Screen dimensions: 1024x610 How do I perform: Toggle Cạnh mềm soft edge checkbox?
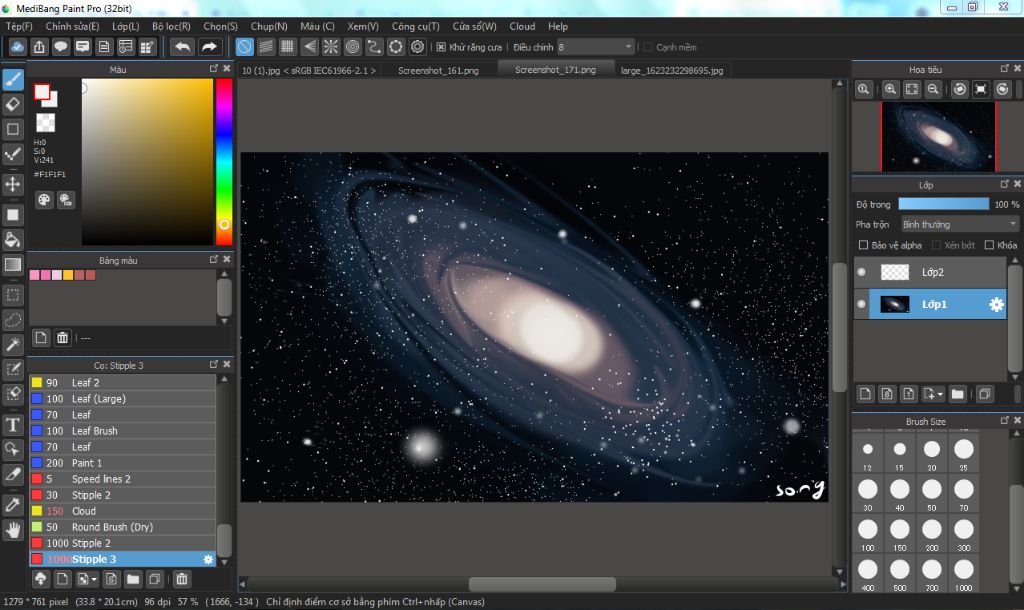pyautogui.click(x=648, y=47)
